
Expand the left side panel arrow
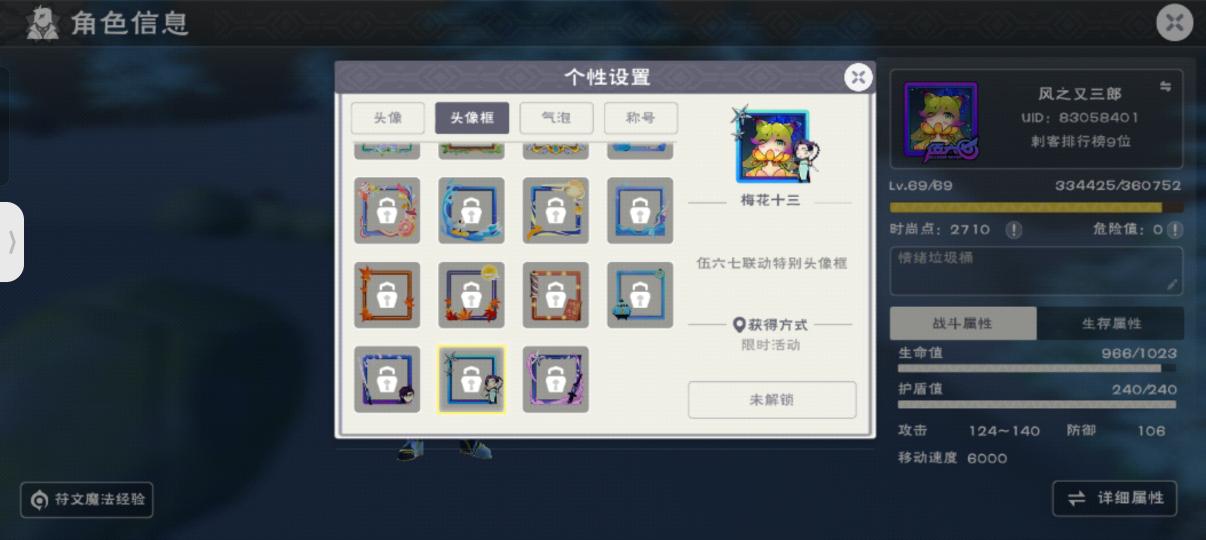[x=12, y=242]
